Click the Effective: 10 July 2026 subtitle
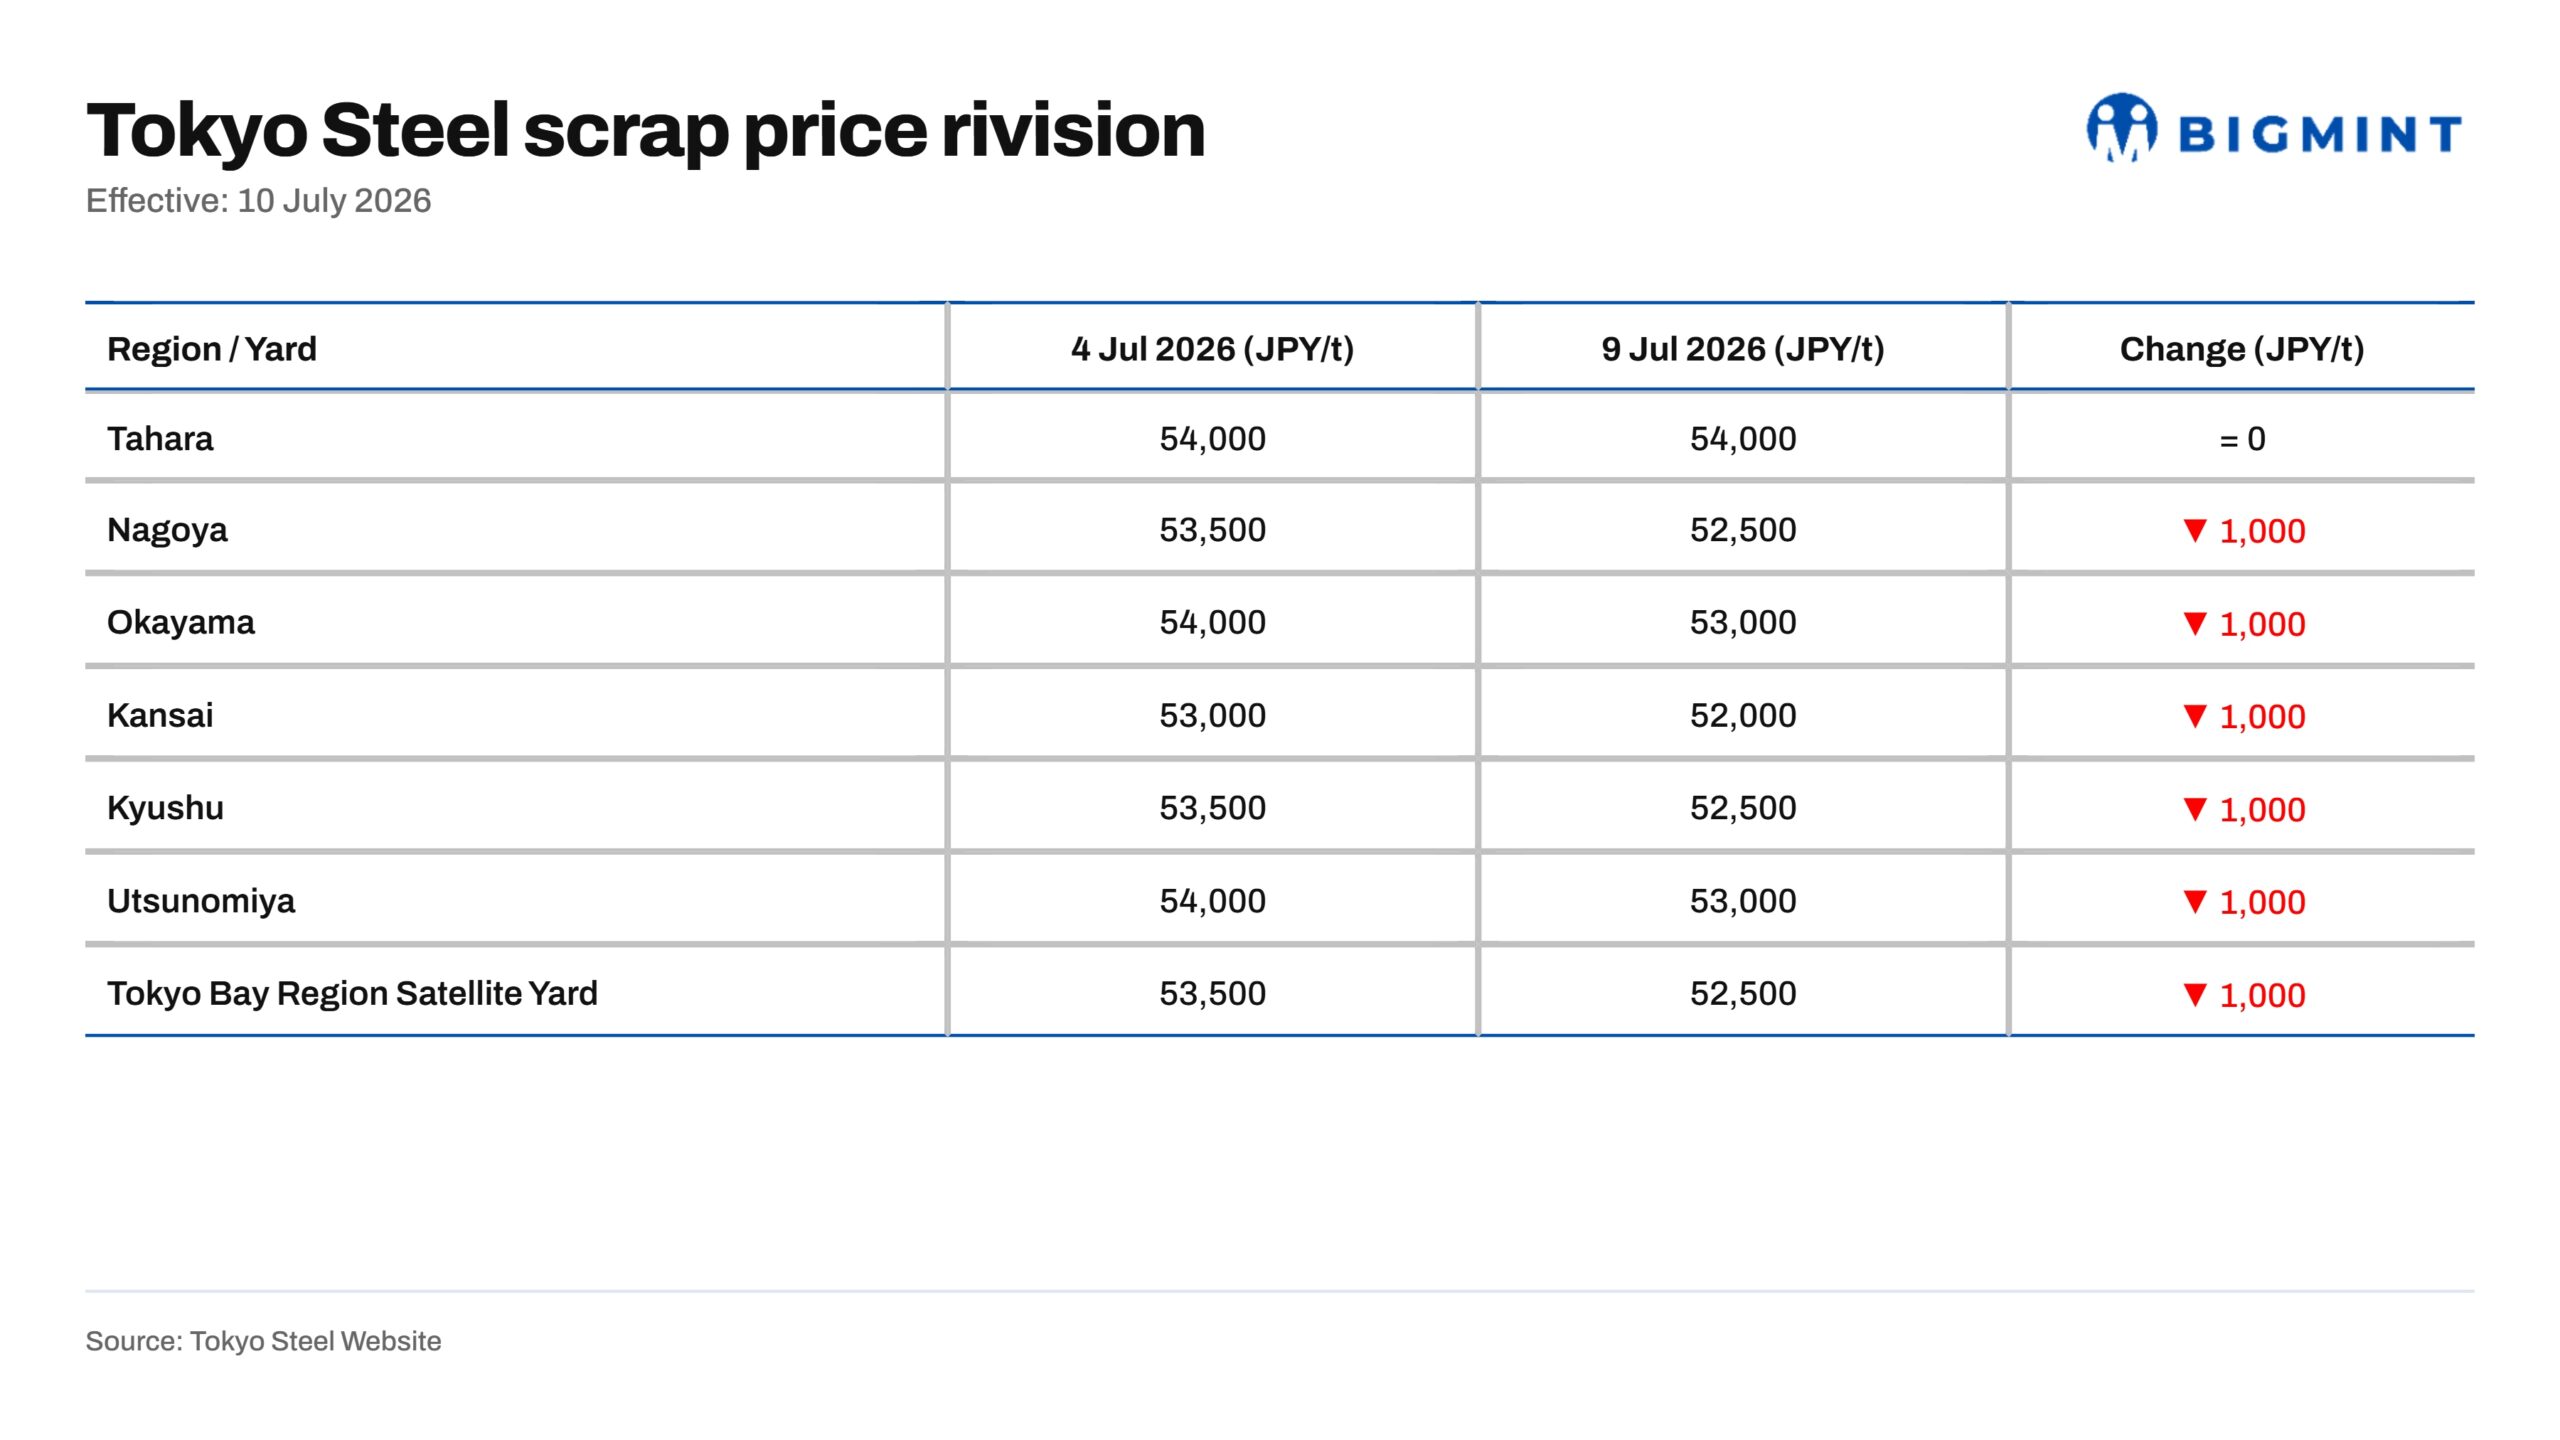The image size is (2560, 1440). click(258, 200)
